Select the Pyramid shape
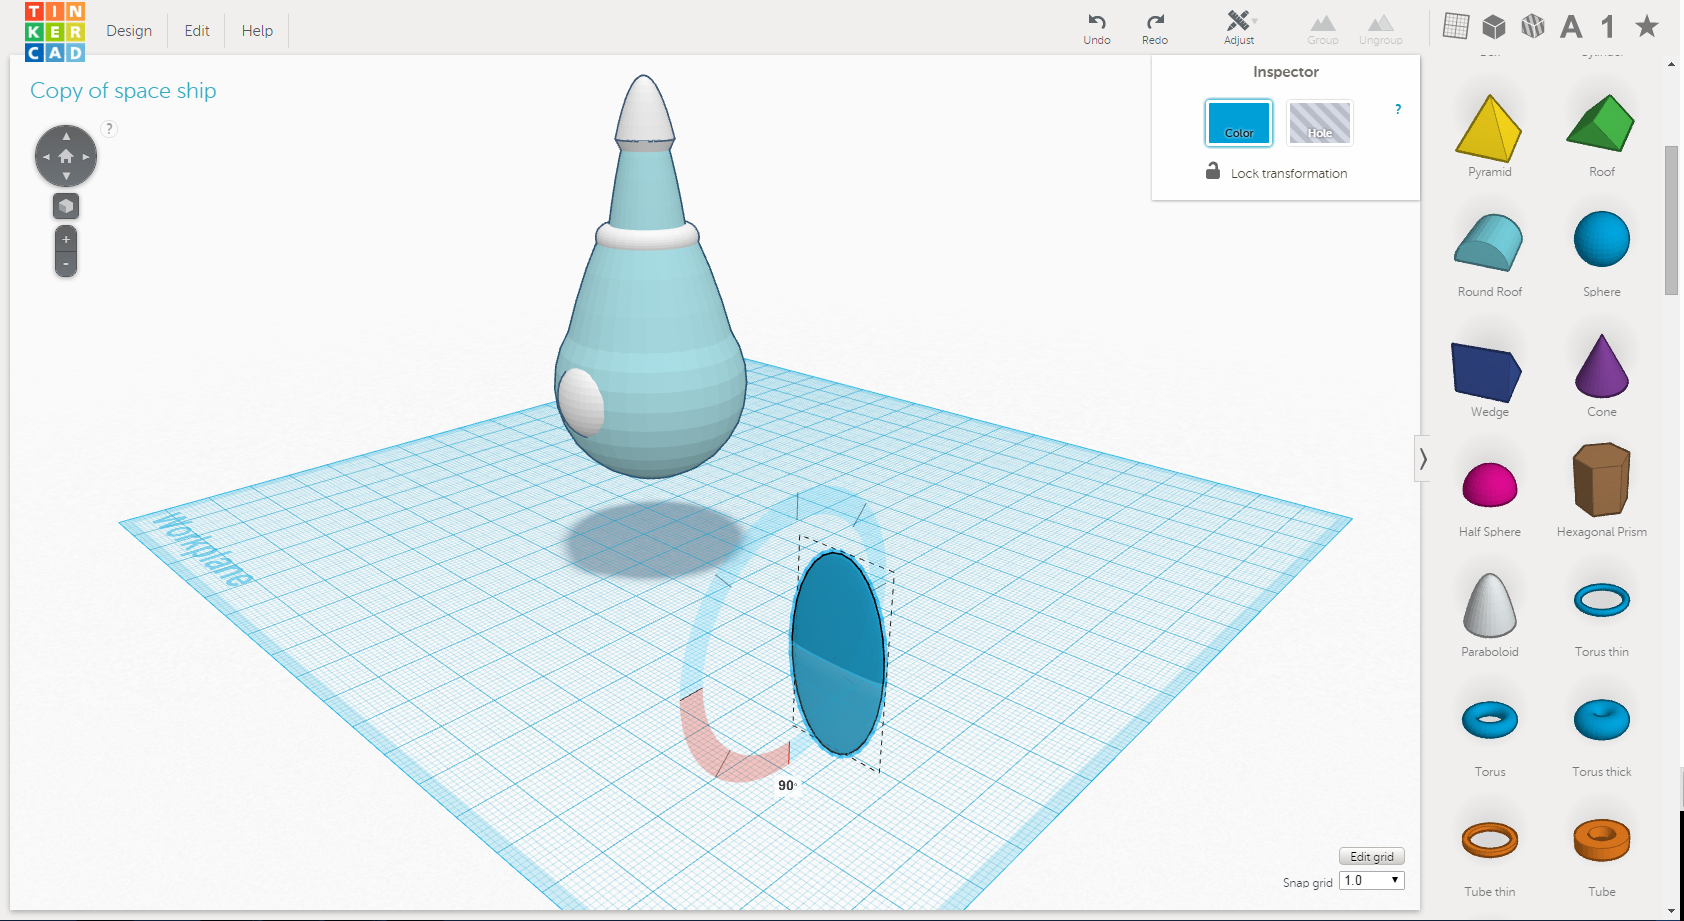Screen dimensions: 1684x921 click(x=1489, y=128)
